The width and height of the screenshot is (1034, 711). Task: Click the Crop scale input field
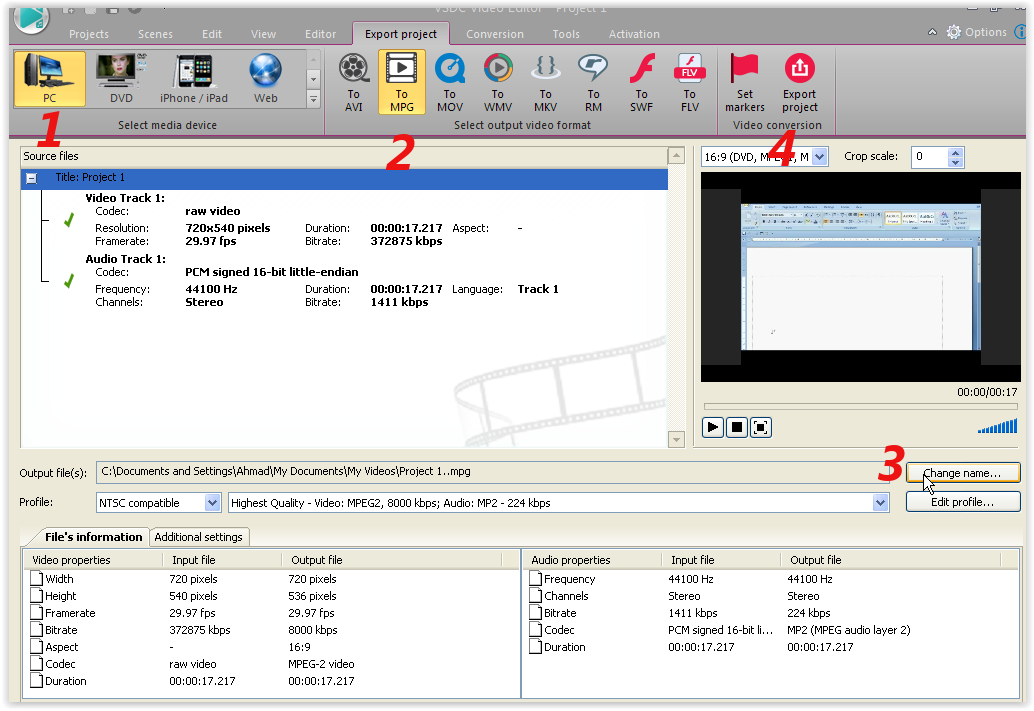tap(929, 157)
